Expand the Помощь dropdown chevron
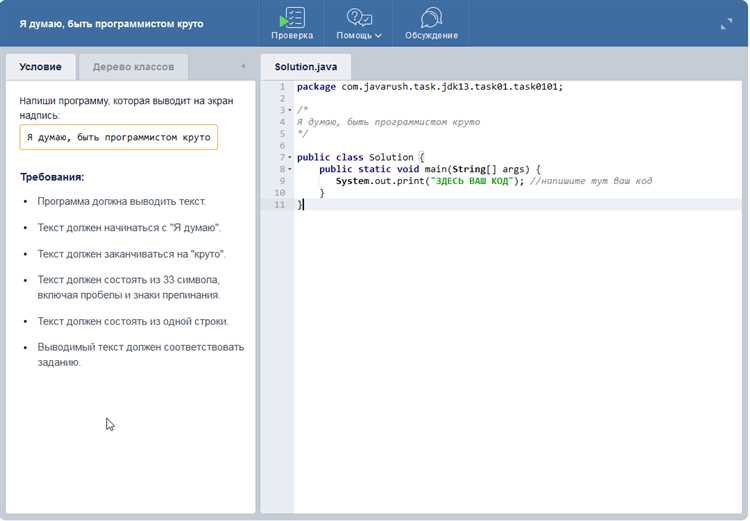Image resolution: width=750 pixels, height=521 pixels. (378, 35)
